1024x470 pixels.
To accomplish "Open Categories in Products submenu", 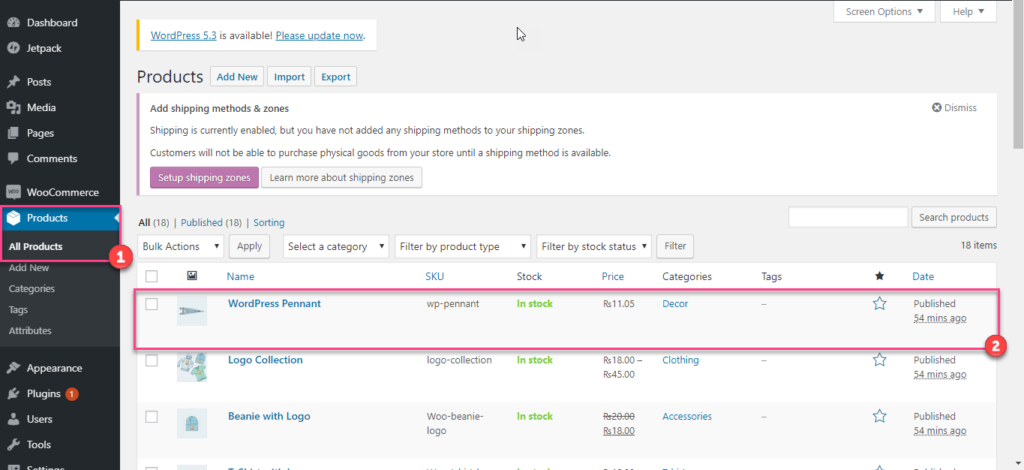I will tap(32, 289).
